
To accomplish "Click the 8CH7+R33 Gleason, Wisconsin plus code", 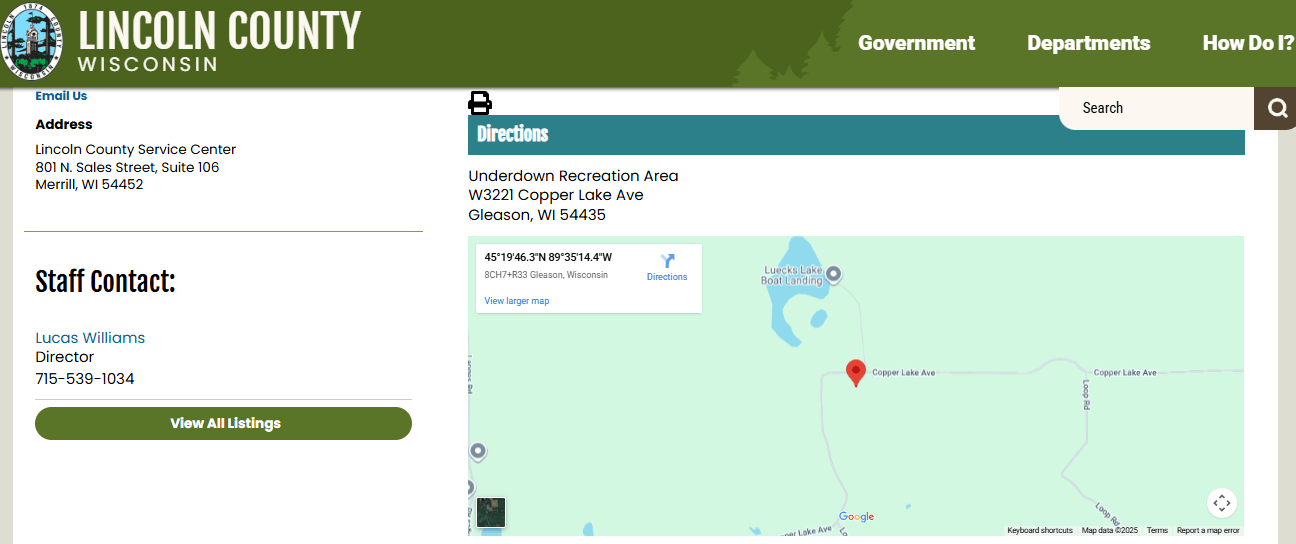I will (546, 275).
